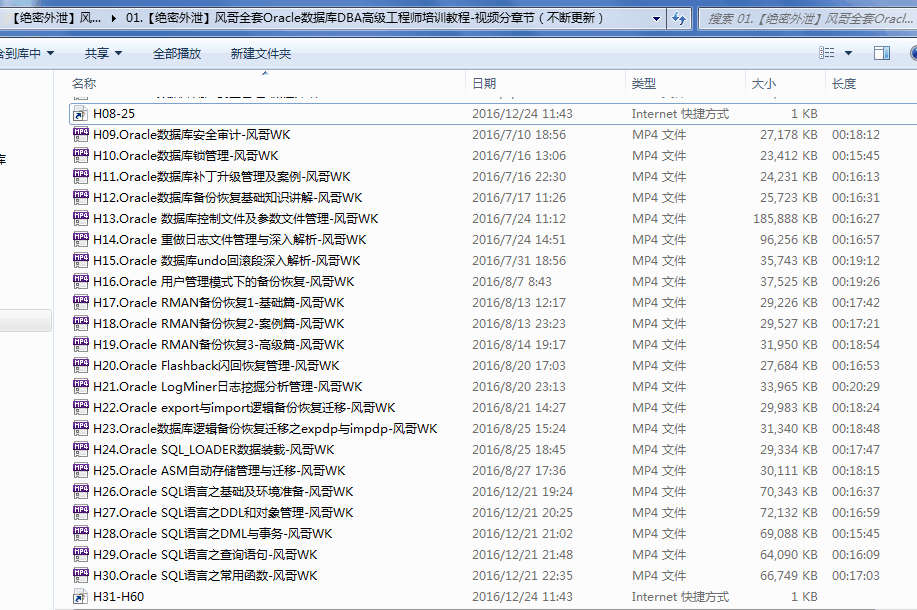This screenshot has height=610, width=917.
Task: Click the MP4 icon of H23.Oracle expdp file
Action: (x=80, y=429)
